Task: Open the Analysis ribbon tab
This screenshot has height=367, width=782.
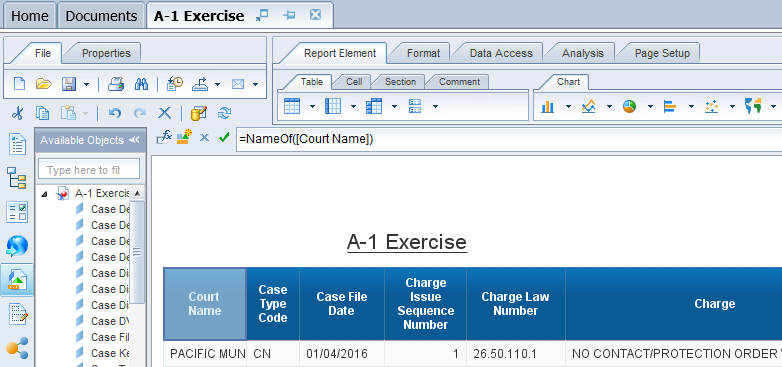Action: click(583, 53)
